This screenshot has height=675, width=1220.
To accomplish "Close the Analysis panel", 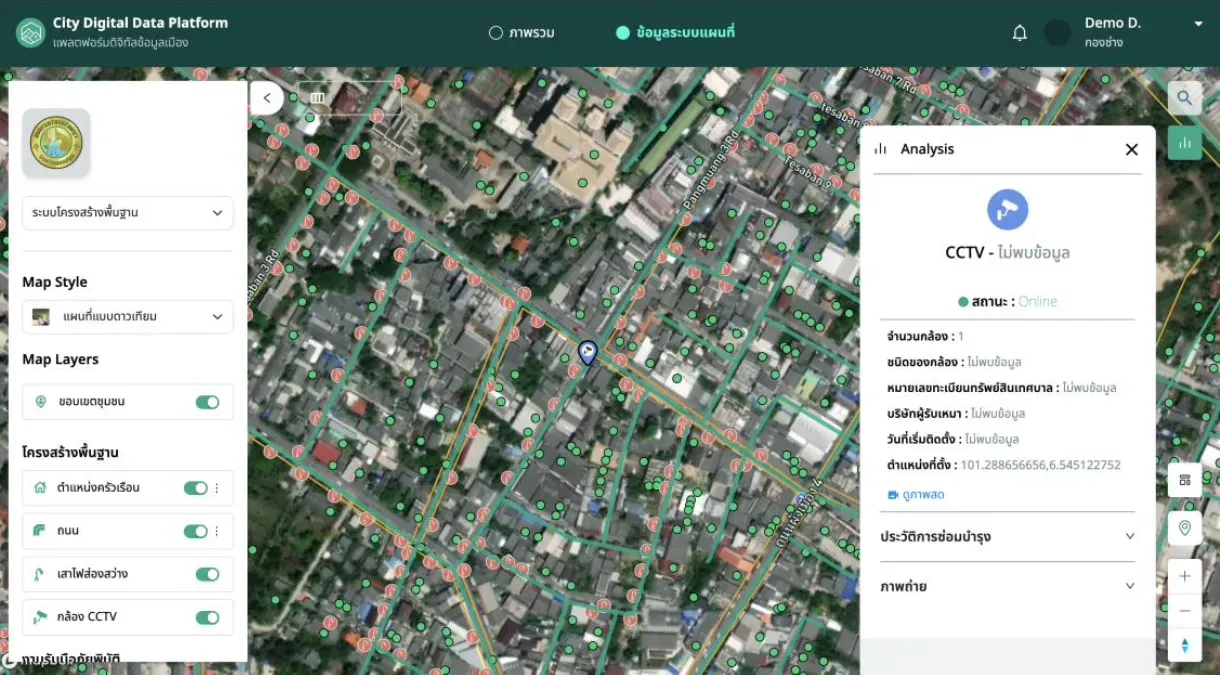I will coord(1131,149).
